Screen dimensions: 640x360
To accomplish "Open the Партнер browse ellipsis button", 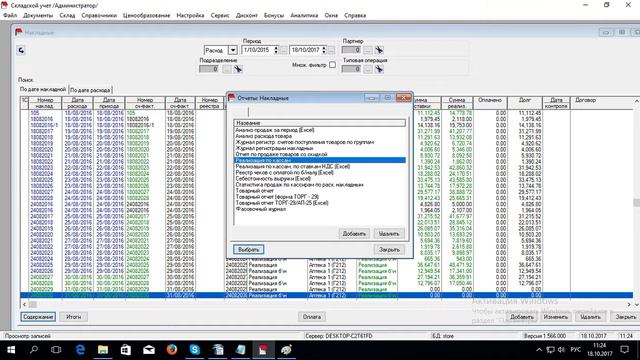I will (368, 50).
